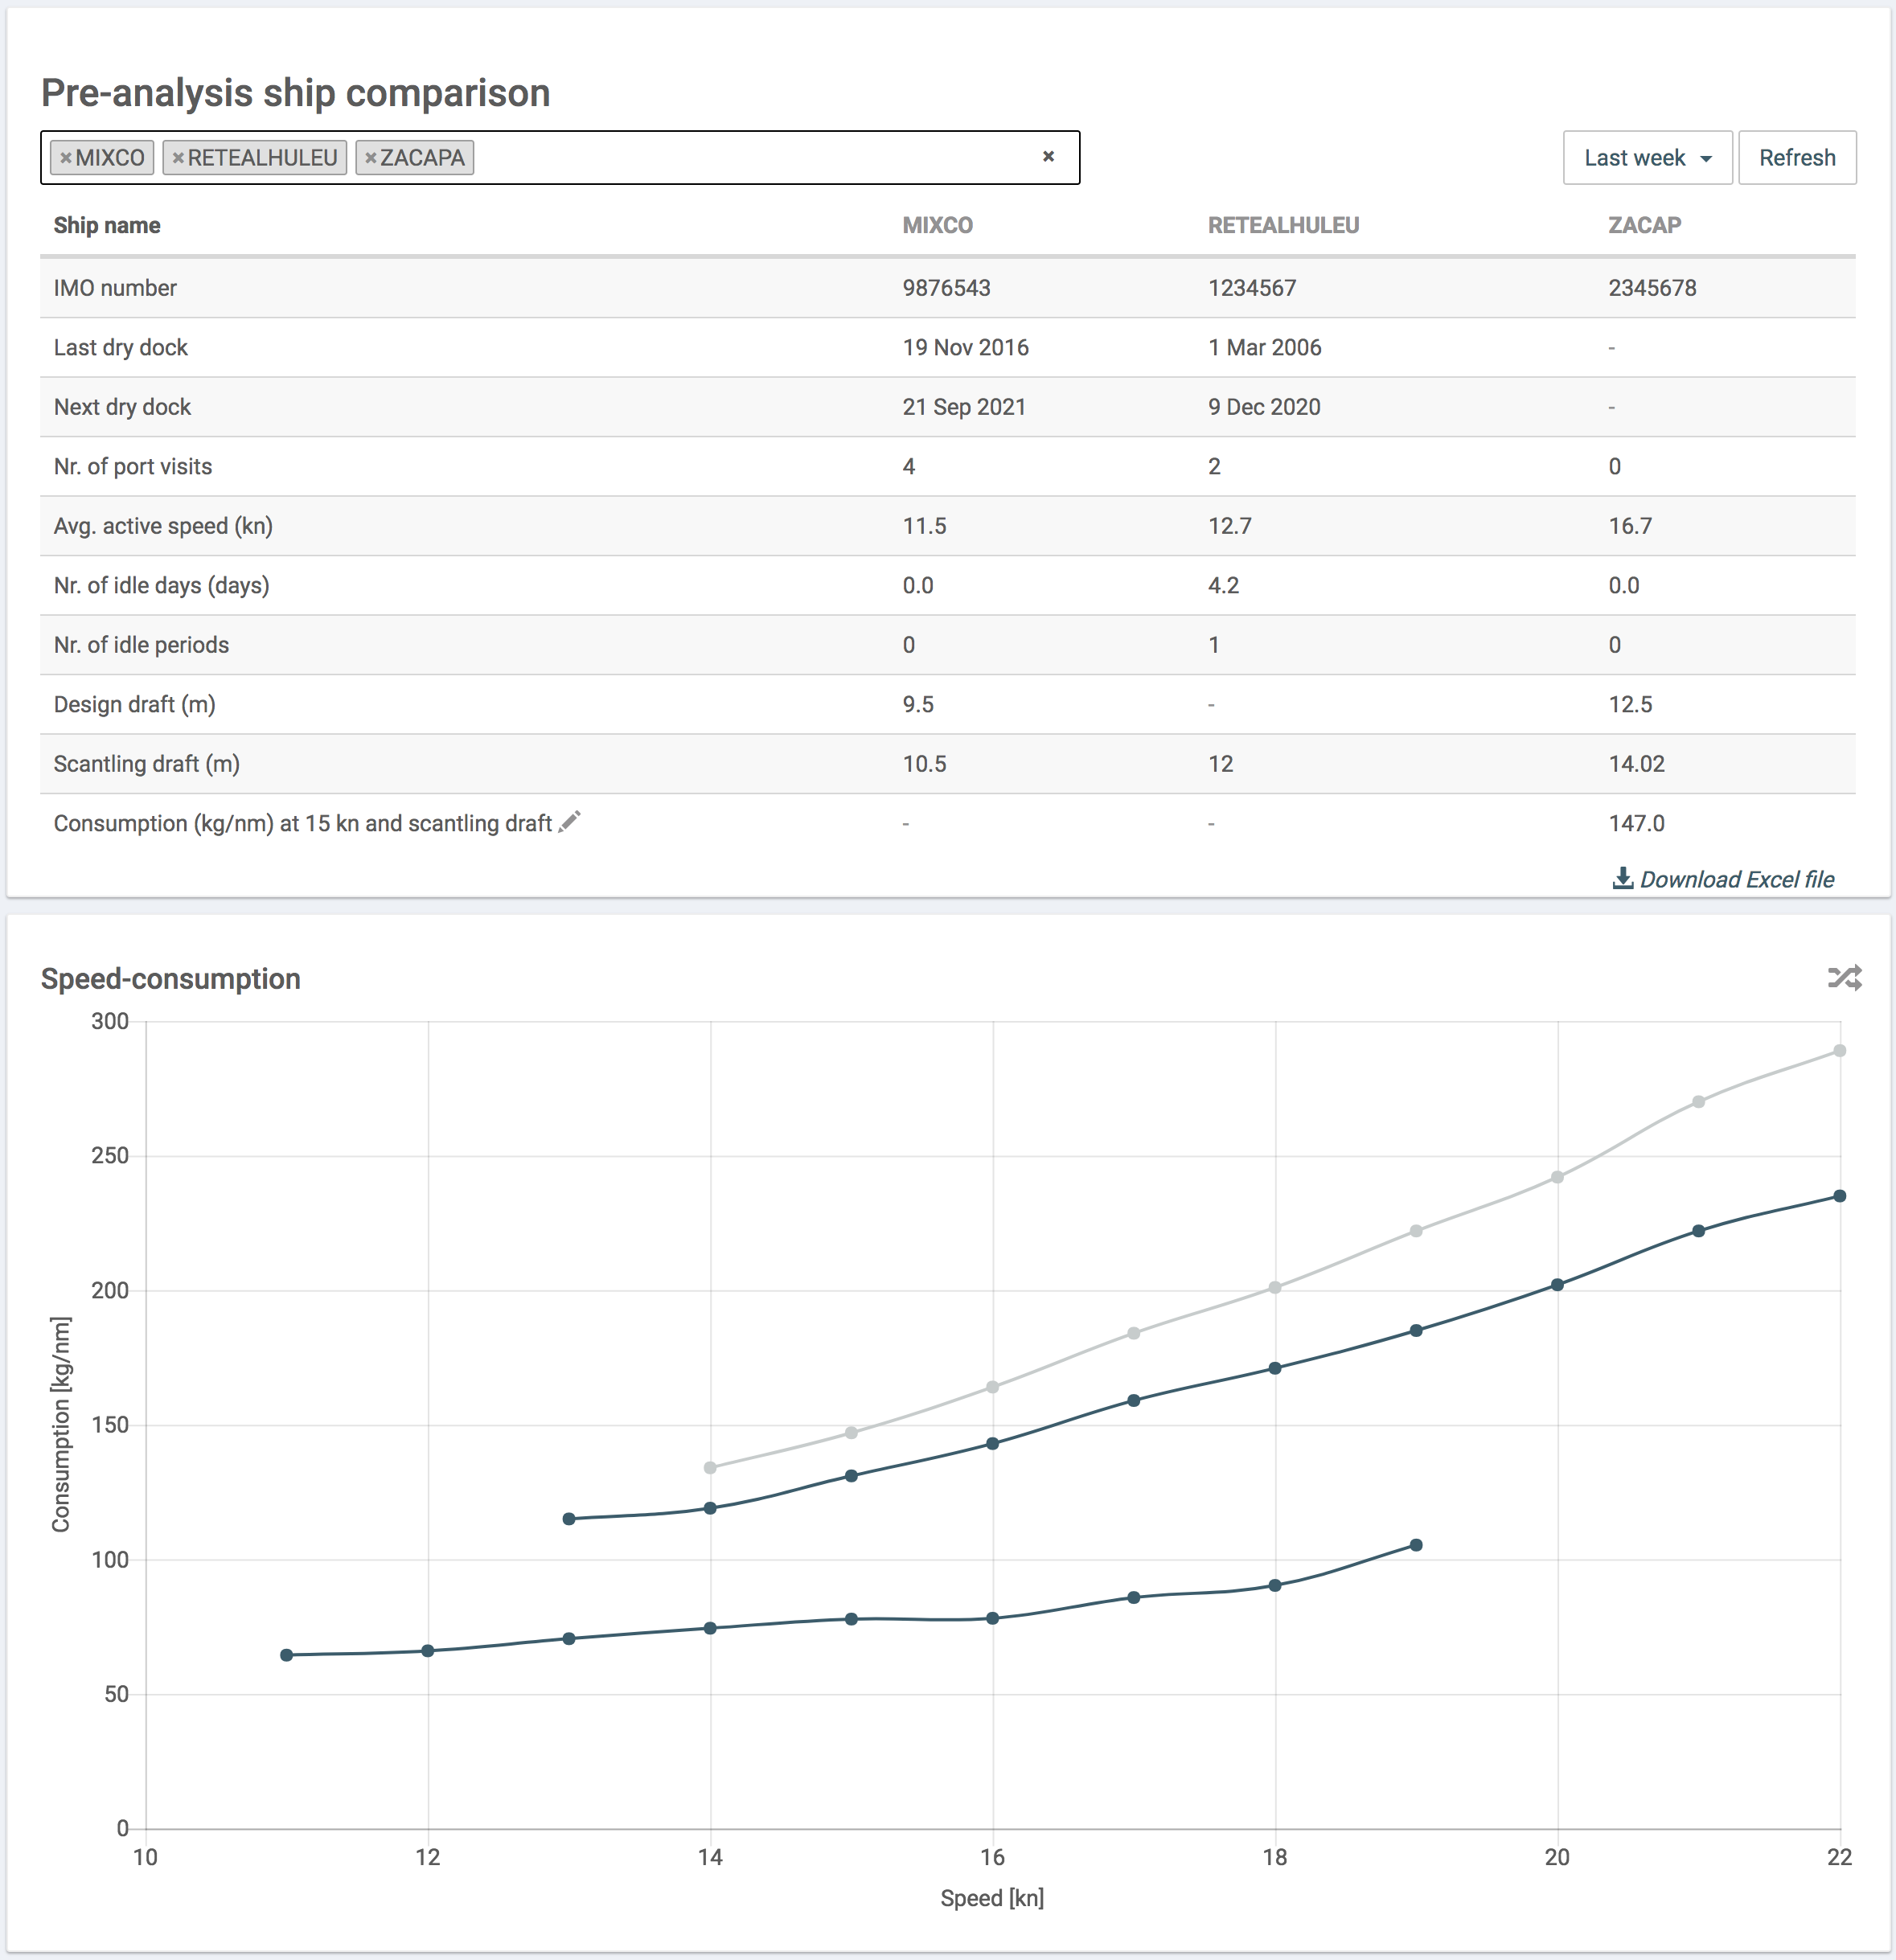The image size is (1896, 1960).
Task: Click the lowest curve's point at 19 kn
Action: [1416, 1545]
